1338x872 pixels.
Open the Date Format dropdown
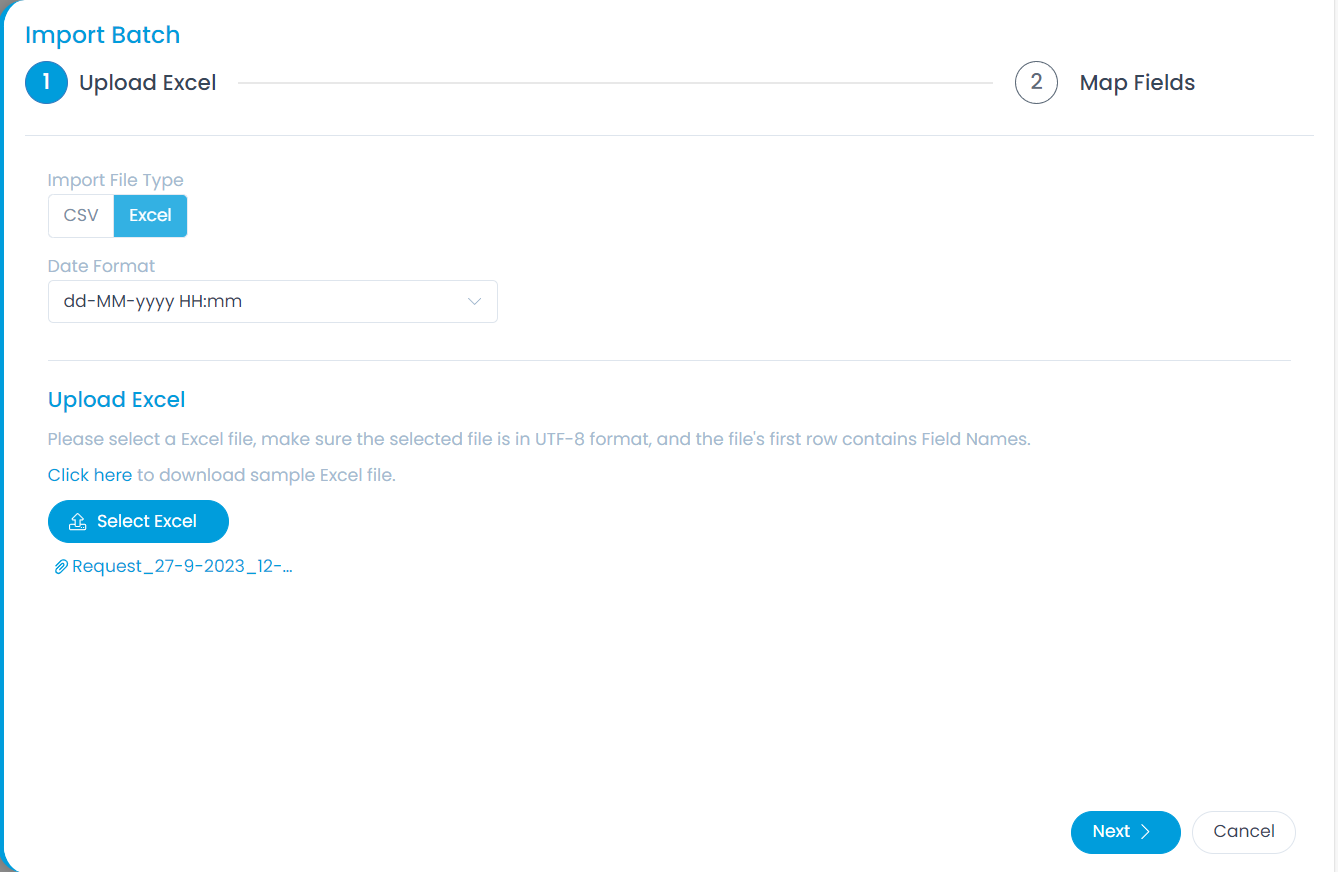[x=272, y=302]
